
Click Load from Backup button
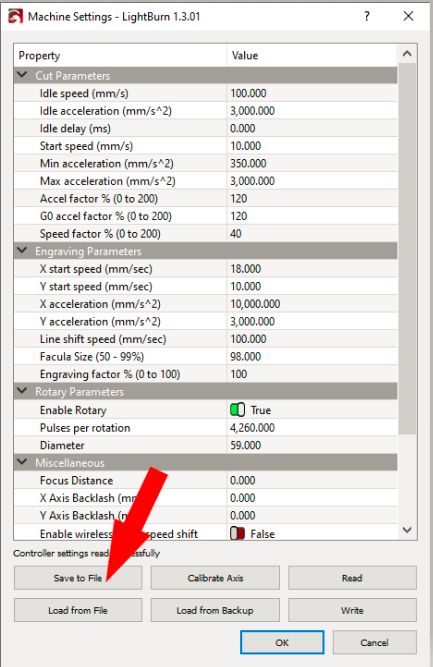[215, 610]
